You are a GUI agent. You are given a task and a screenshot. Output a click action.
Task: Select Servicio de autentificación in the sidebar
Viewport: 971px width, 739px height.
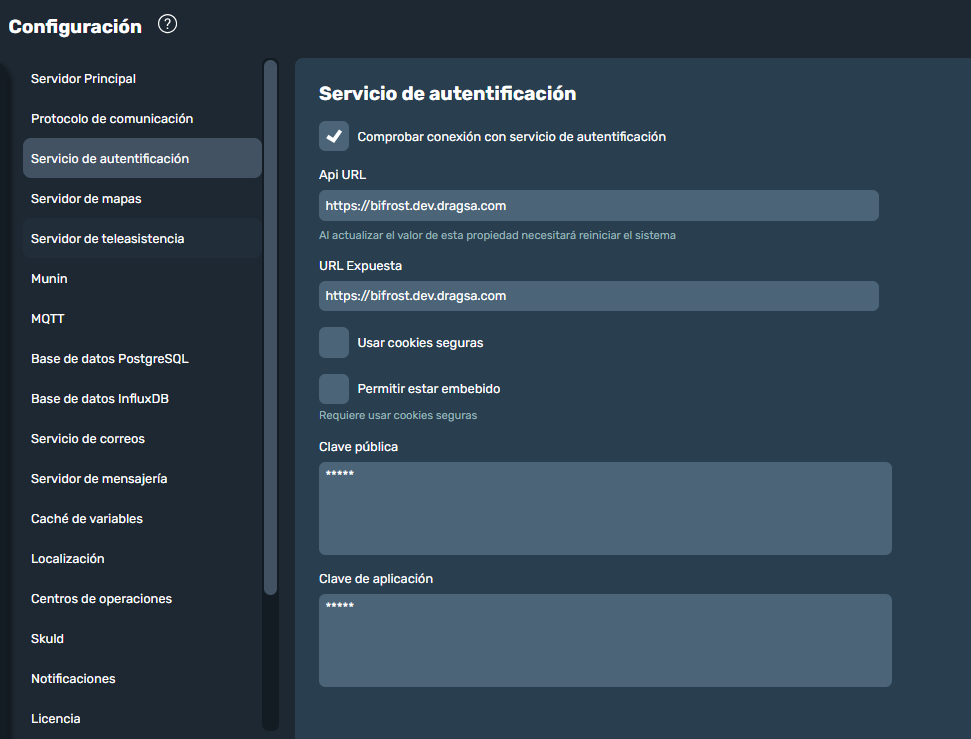tap(142, 159)
